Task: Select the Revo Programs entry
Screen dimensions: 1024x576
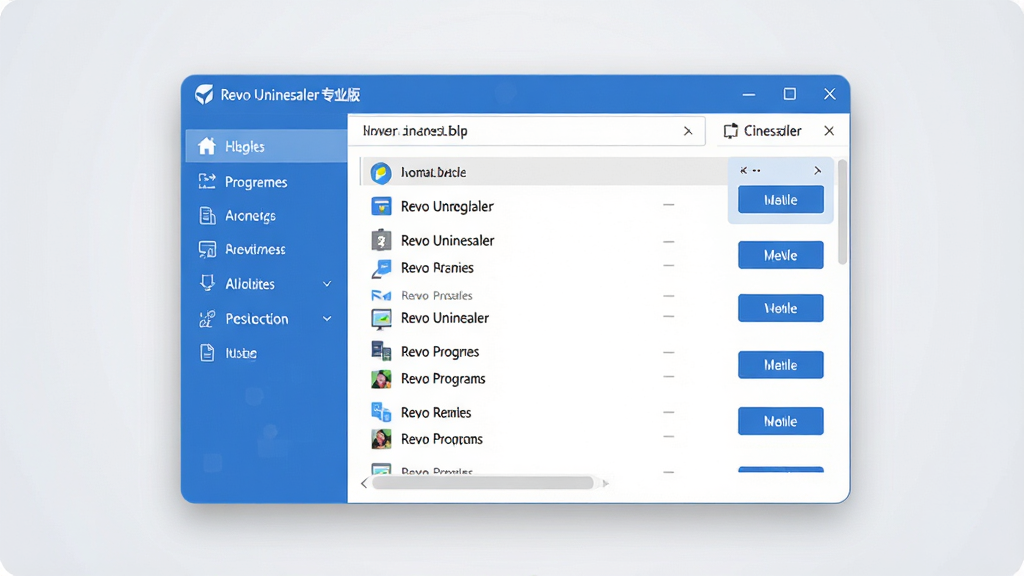Action: coord(443,379)
